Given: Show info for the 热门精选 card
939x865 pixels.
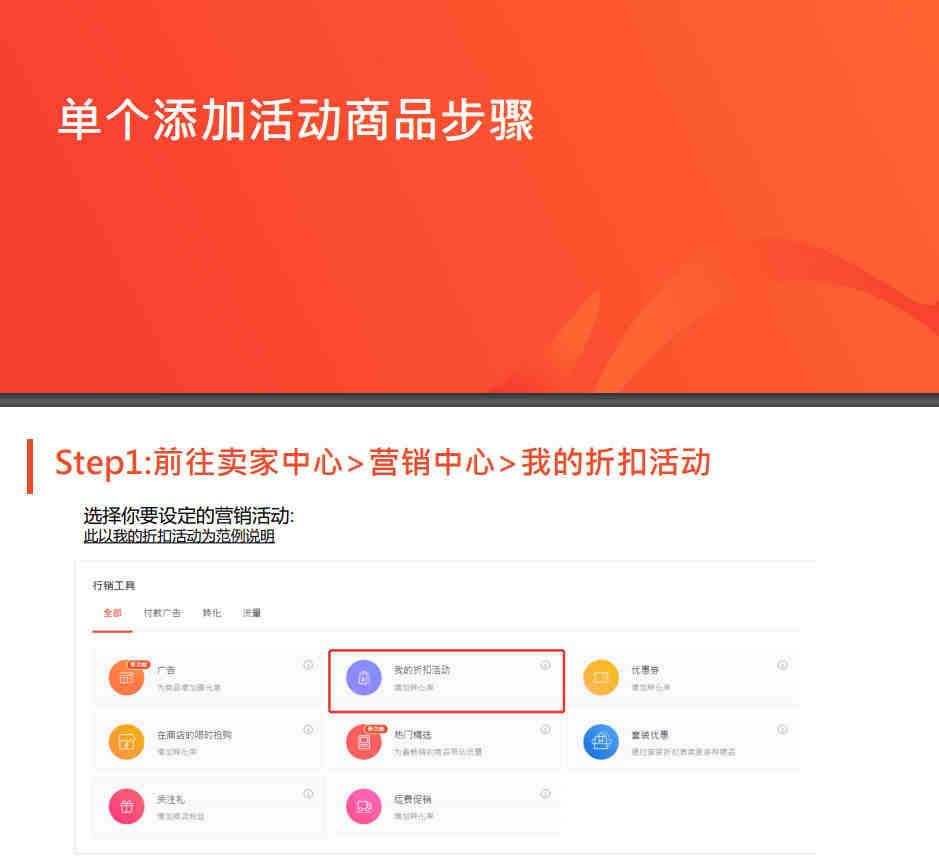Looking at the screenshot, I should tap(545, 729).
